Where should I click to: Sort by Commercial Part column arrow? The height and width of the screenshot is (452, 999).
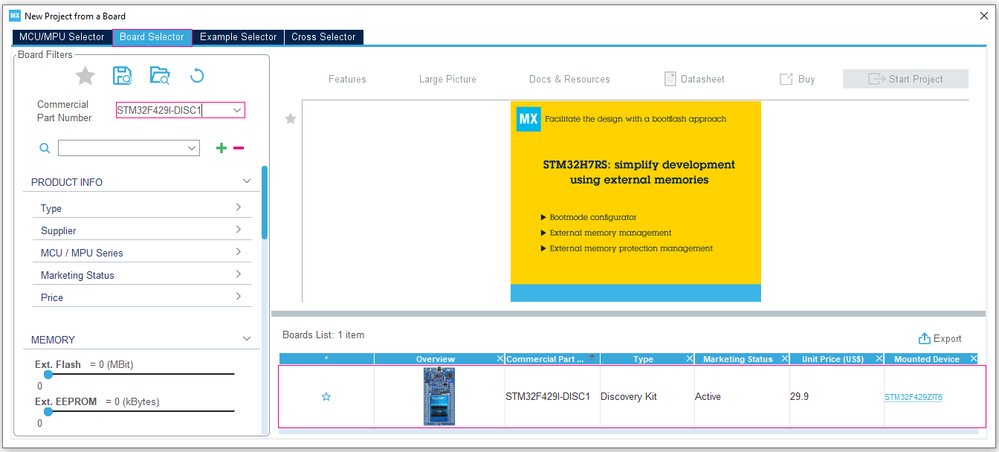pyautogui.click(x=593, y=358)
